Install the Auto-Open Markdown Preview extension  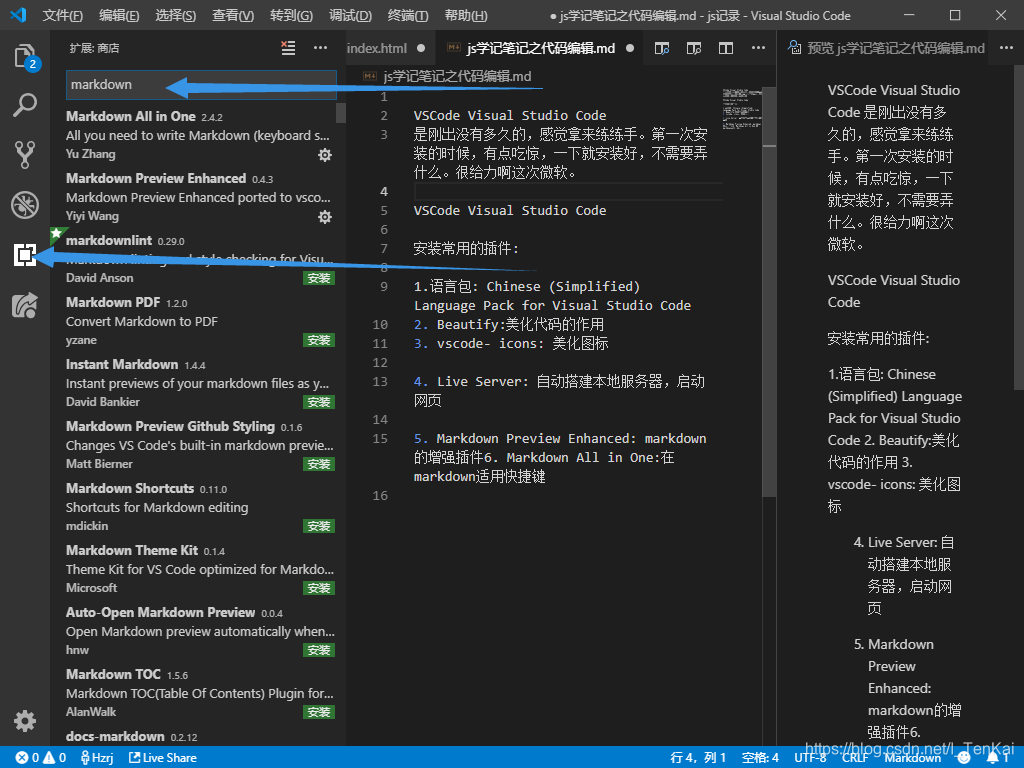click(319, 650)
